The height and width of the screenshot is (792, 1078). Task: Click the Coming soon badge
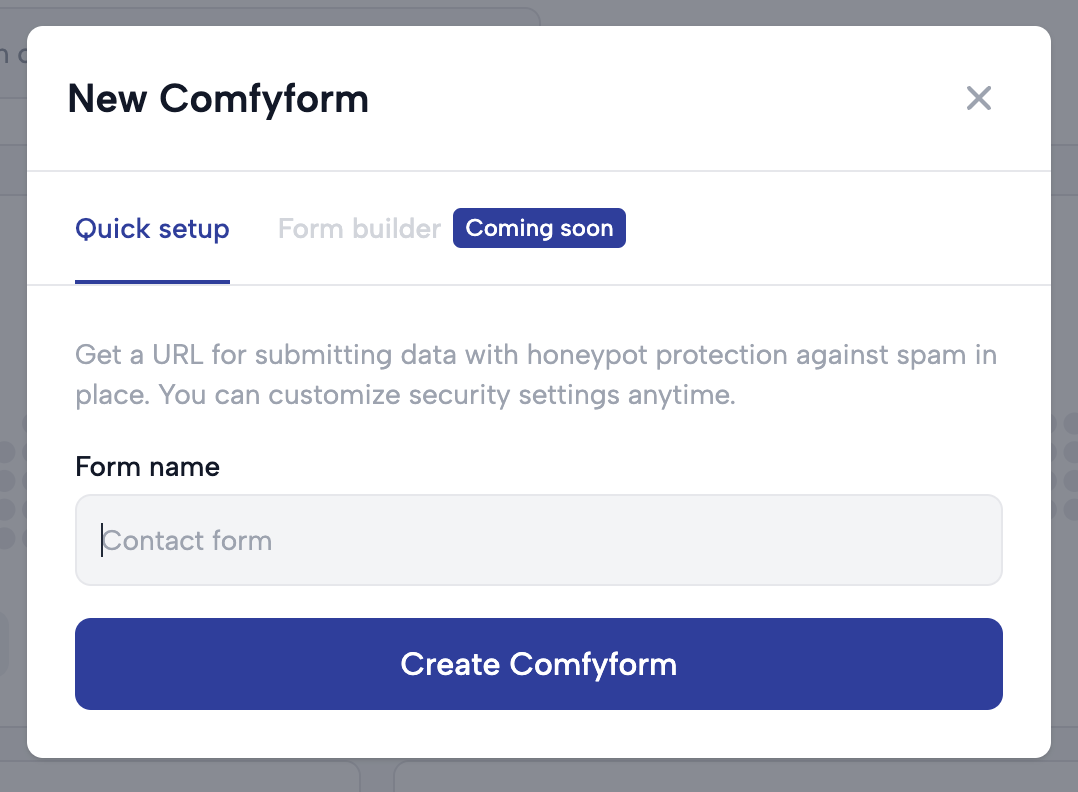point(539,228)
